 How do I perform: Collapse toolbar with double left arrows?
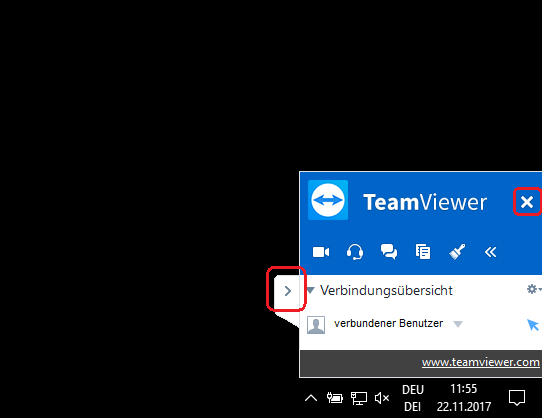click(x=490, y=252)
